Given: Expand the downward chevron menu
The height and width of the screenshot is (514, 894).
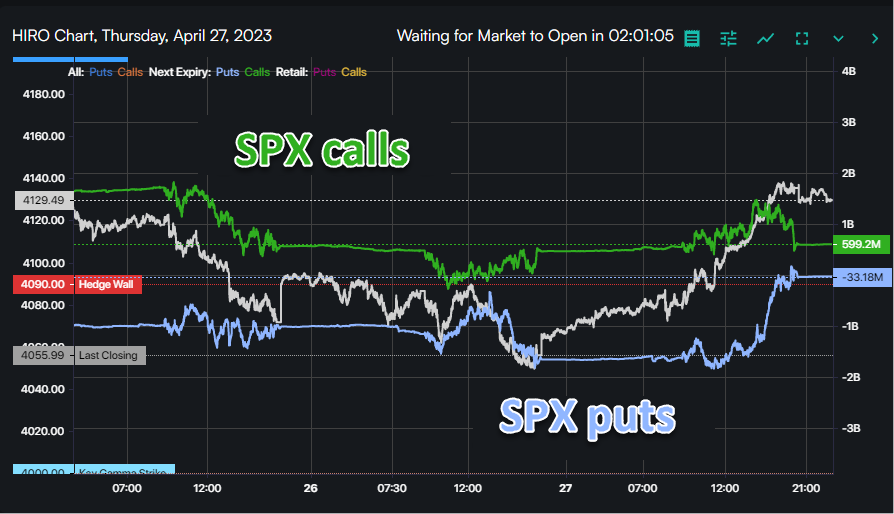Looking at the screenshot, I should click(x=838, y=38).
